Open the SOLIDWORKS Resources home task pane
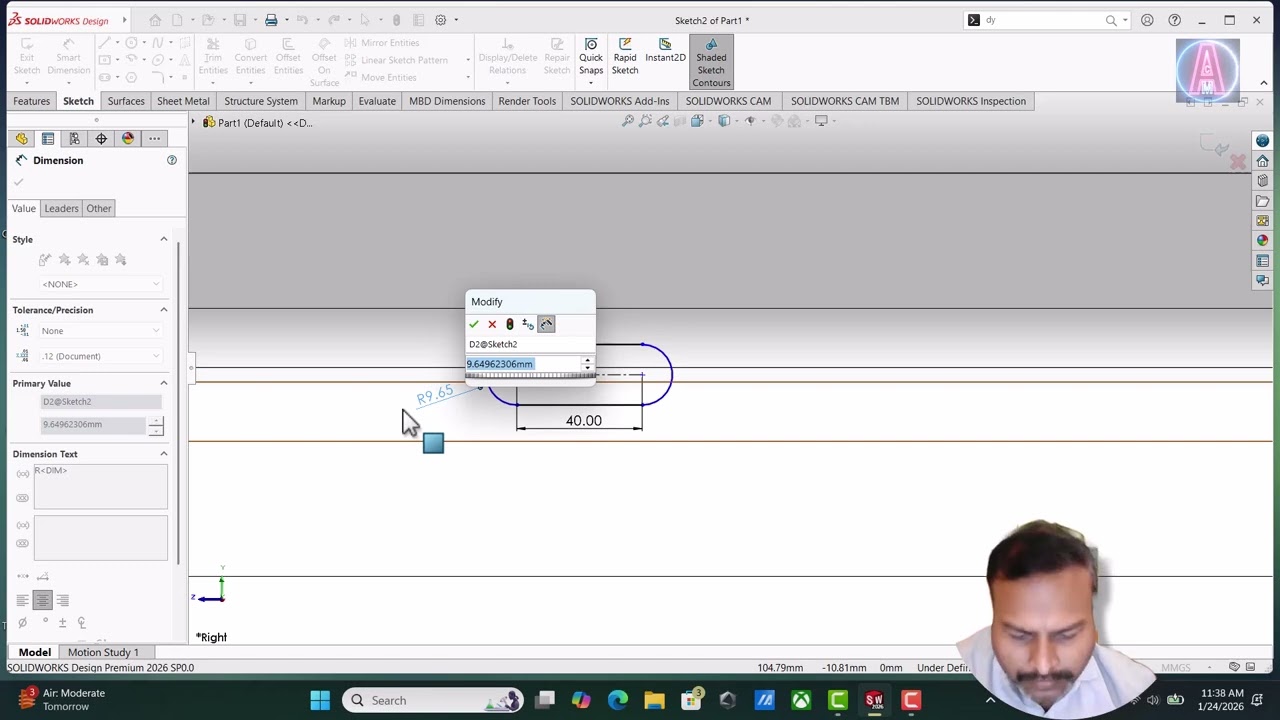This screenshot has height=720, width=1280. point(1262,161)
